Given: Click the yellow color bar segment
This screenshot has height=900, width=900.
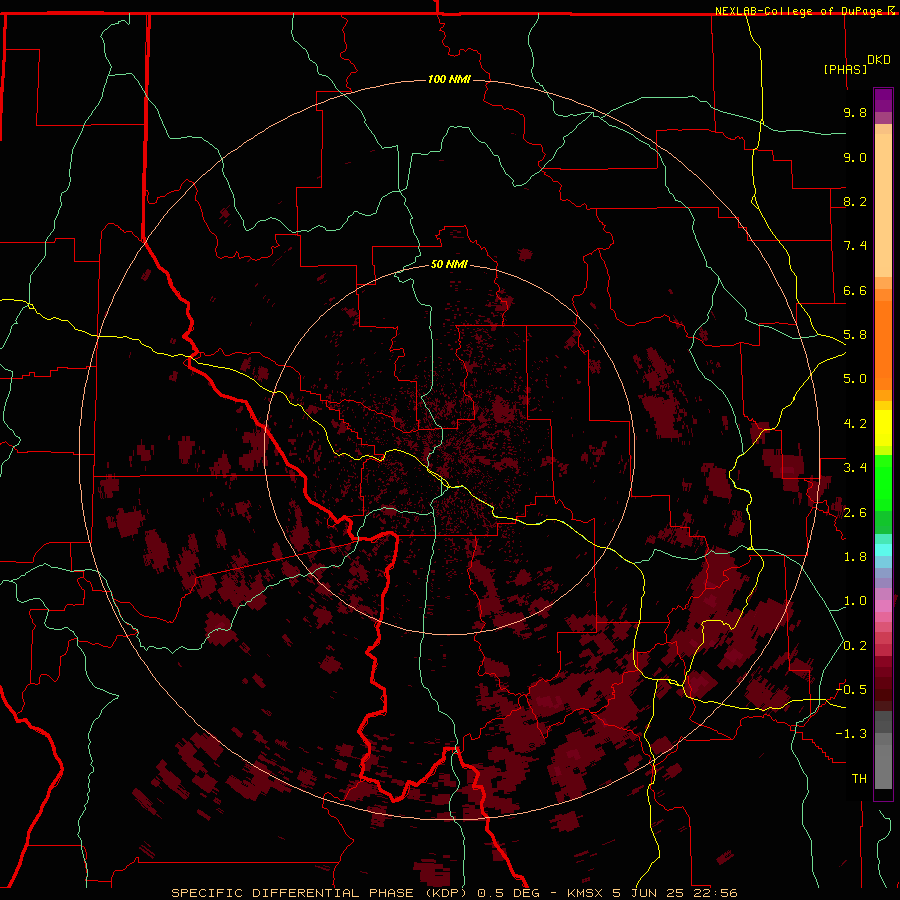Looking at the screenshot, I should [x=883, y=428].
